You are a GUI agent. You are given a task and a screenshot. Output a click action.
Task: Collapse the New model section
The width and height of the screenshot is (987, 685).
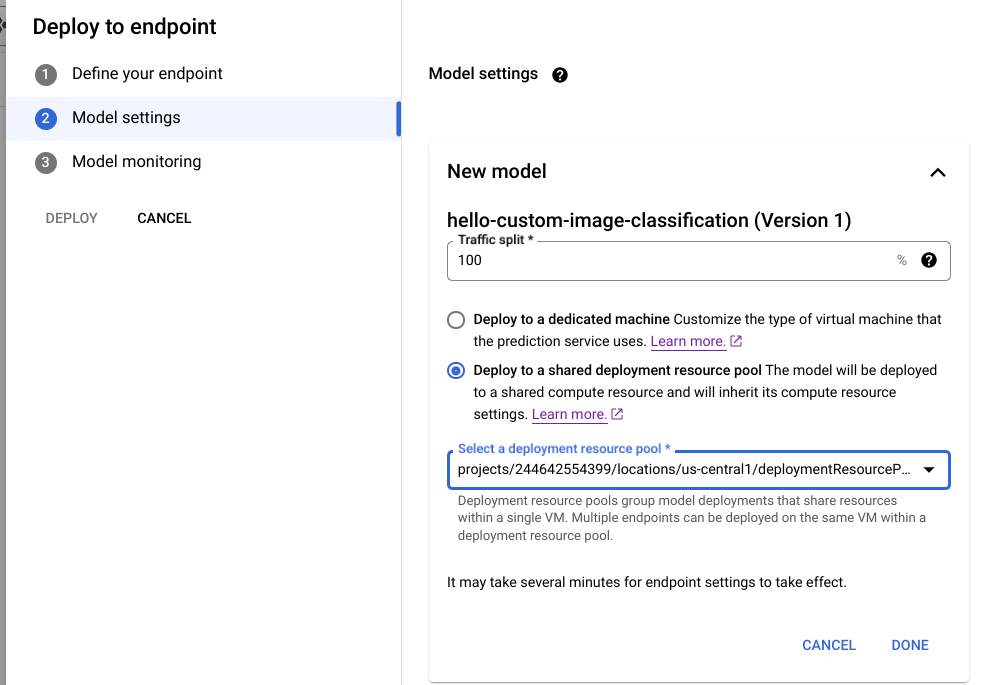click(x=938, y=172)
